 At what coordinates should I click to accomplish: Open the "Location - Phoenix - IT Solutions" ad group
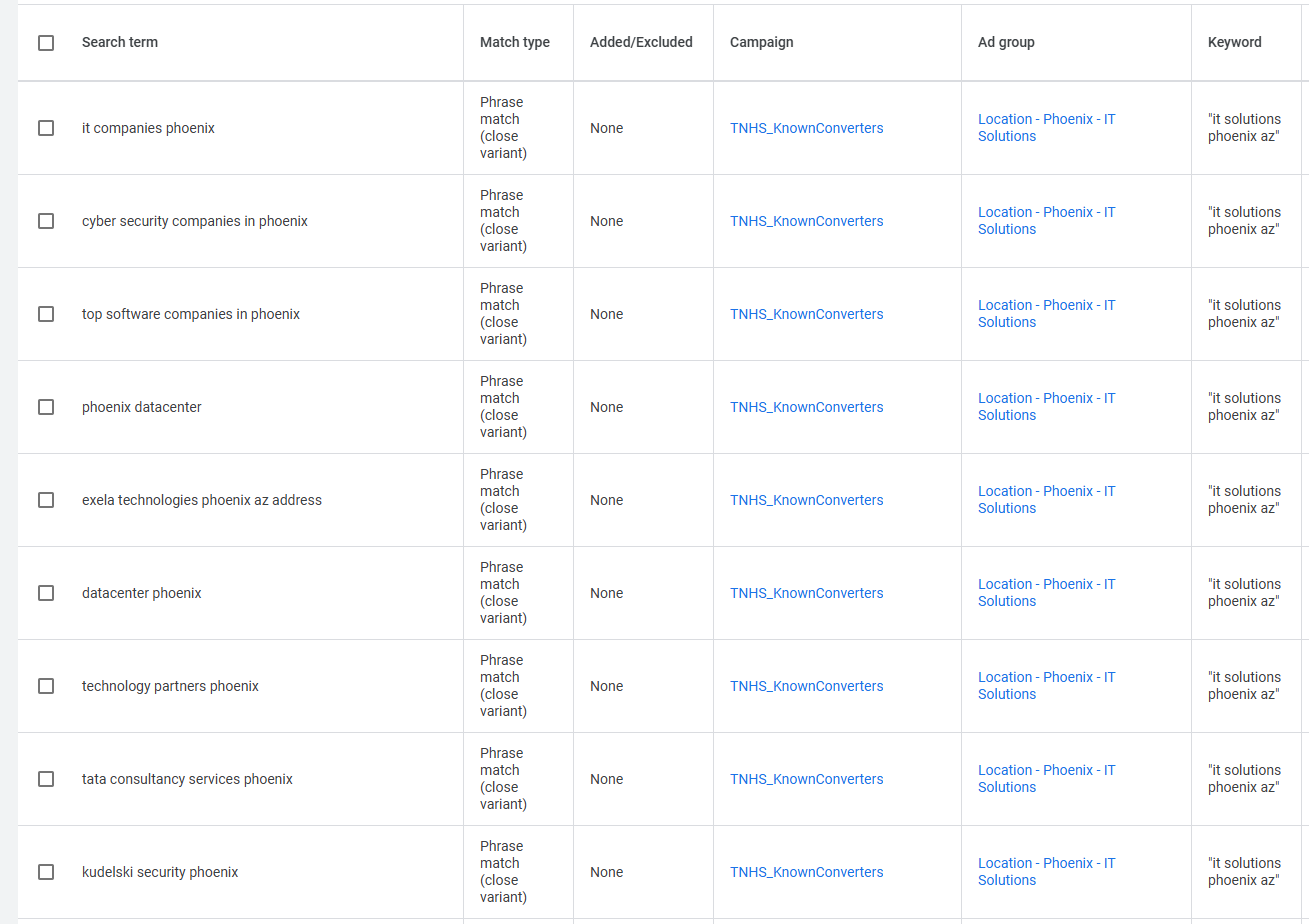1046,127
